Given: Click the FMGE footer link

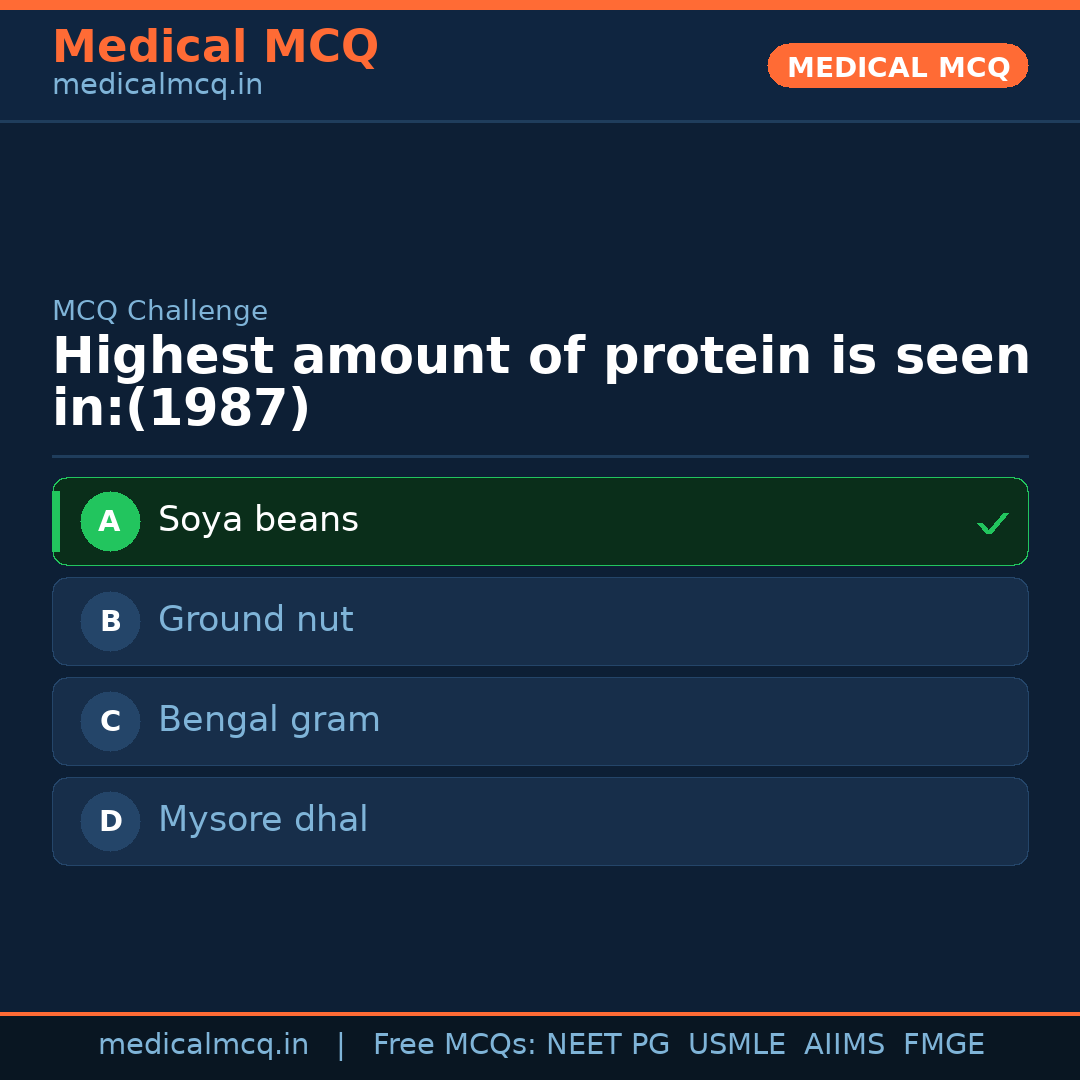Looking at the screenshot, I should click(943, 1043).
